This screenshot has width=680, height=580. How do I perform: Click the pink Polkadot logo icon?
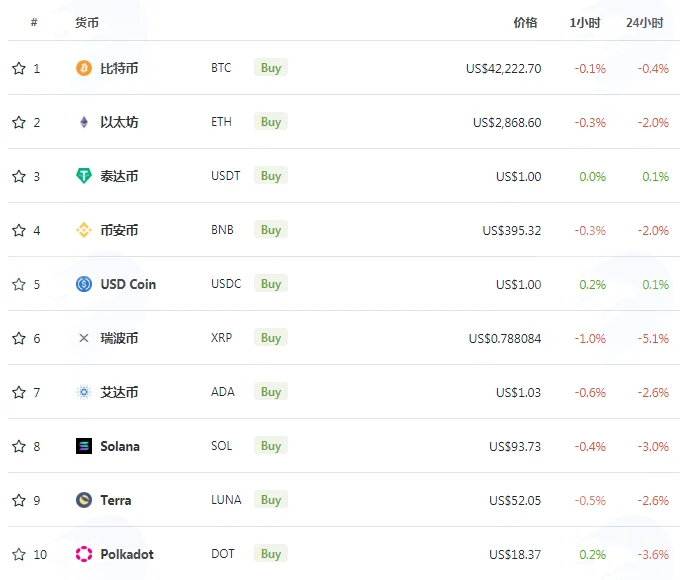84,554
